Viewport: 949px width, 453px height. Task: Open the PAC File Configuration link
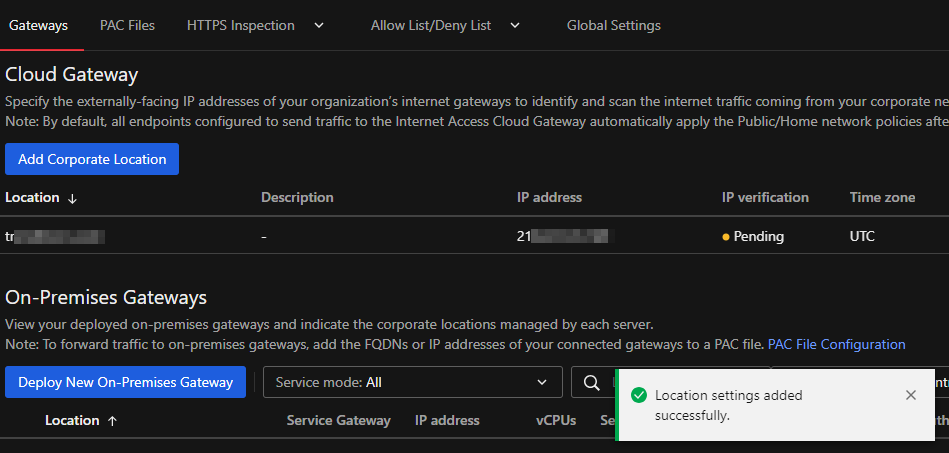click(x=836, y=344)
